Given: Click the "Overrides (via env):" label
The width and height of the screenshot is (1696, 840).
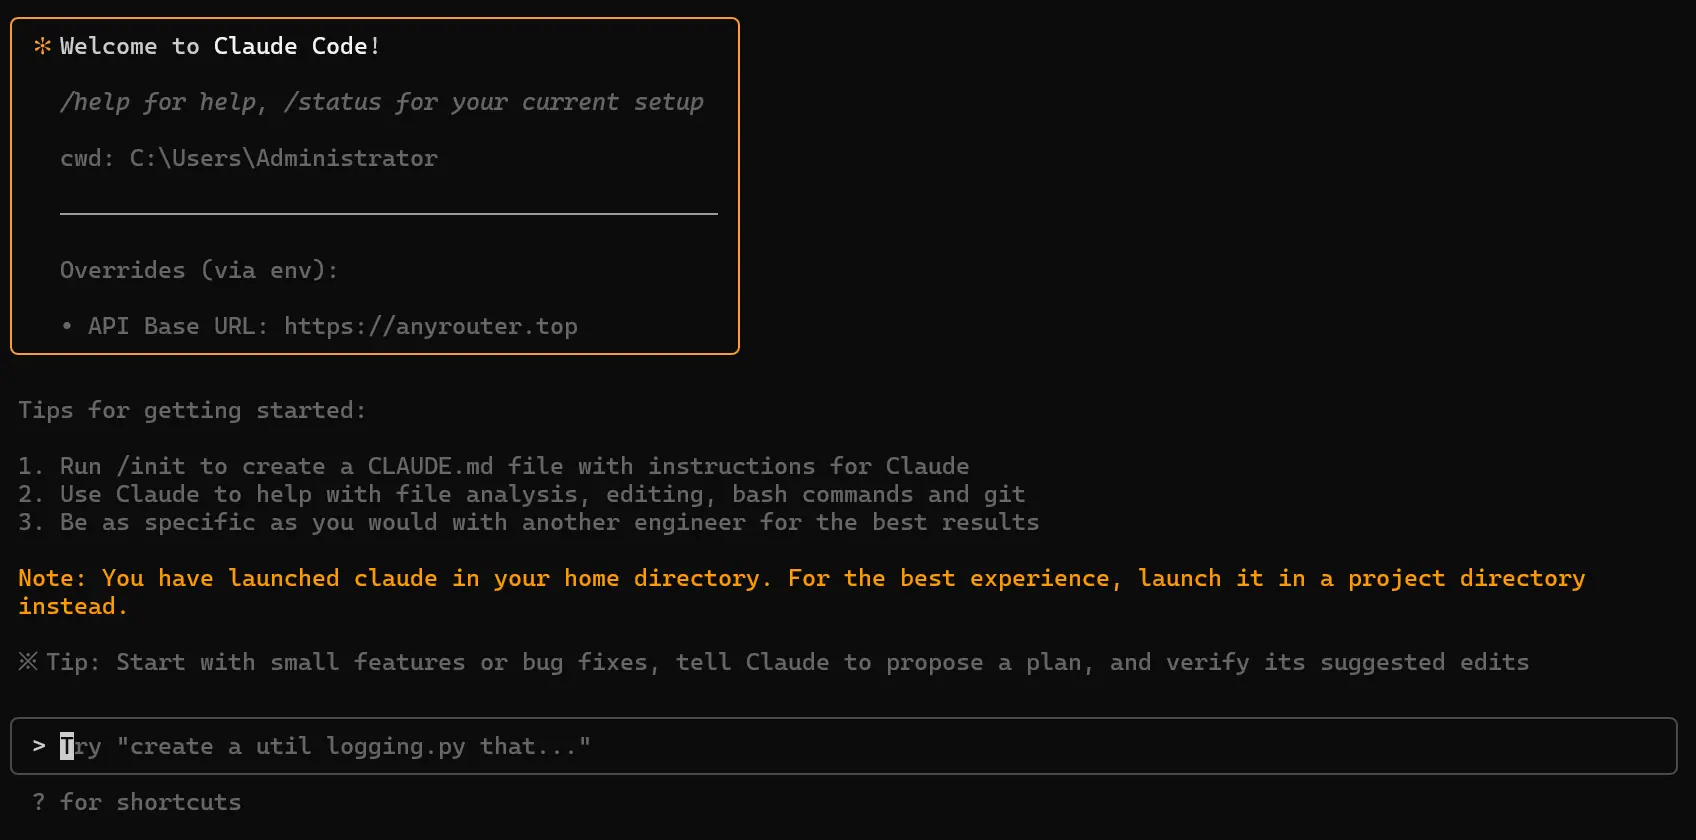Looking at the screenshot, I should (x=199, y=270).
